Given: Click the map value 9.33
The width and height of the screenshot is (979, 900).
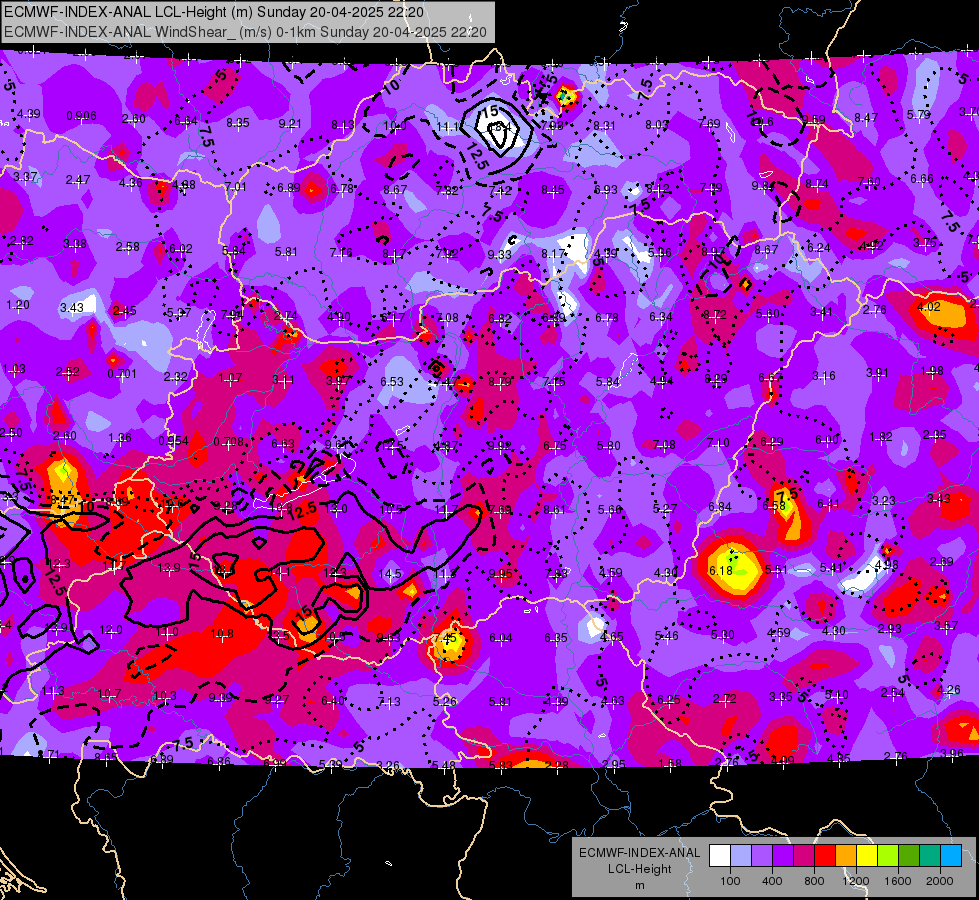Looking at the screenshot, I should tap(499, 254).
